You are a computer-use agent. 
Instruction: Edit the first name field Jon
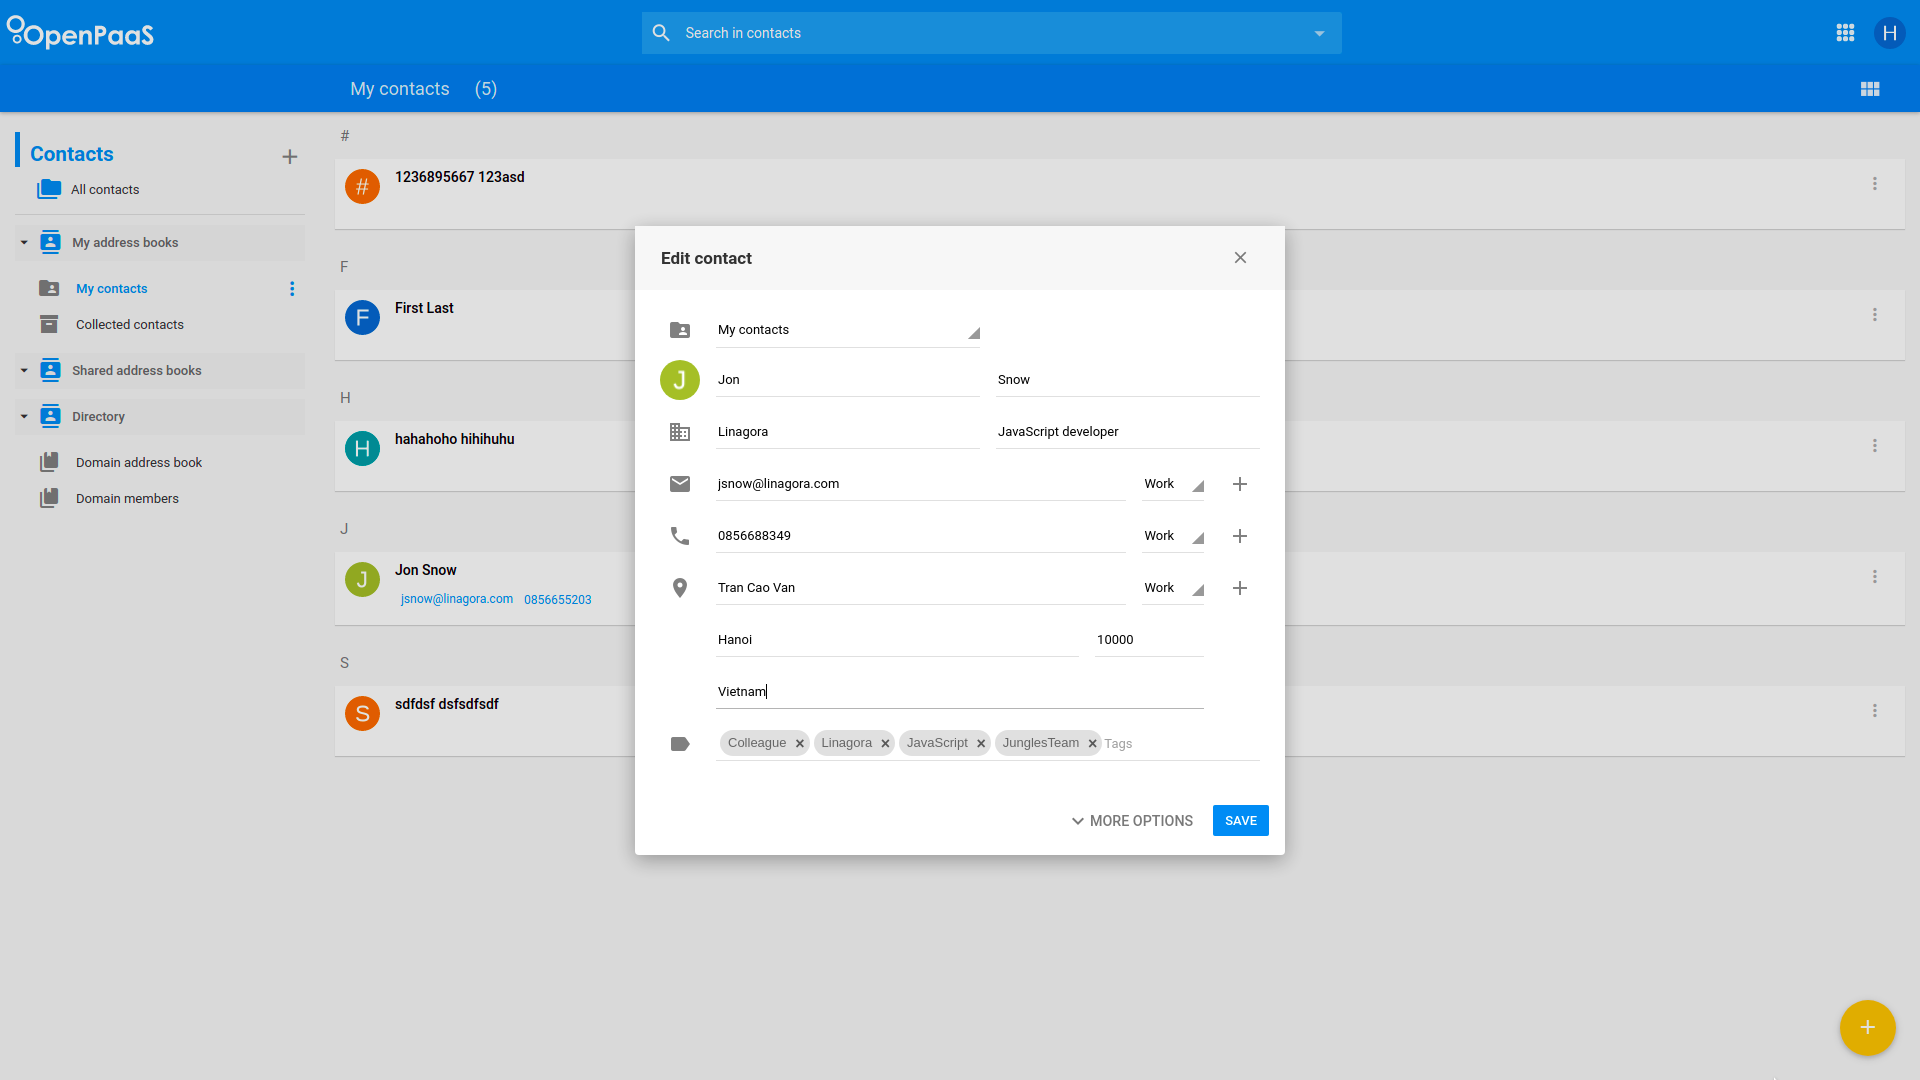848,380
